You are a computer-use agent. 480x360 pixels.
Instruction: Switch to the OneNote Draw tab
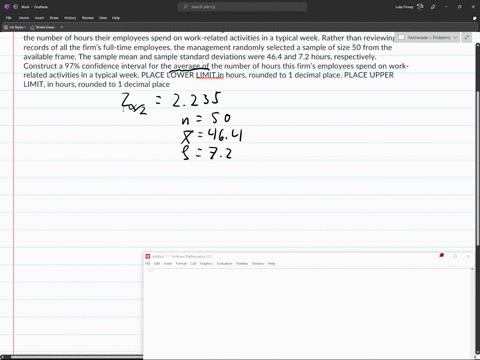(x=54, y=18)
